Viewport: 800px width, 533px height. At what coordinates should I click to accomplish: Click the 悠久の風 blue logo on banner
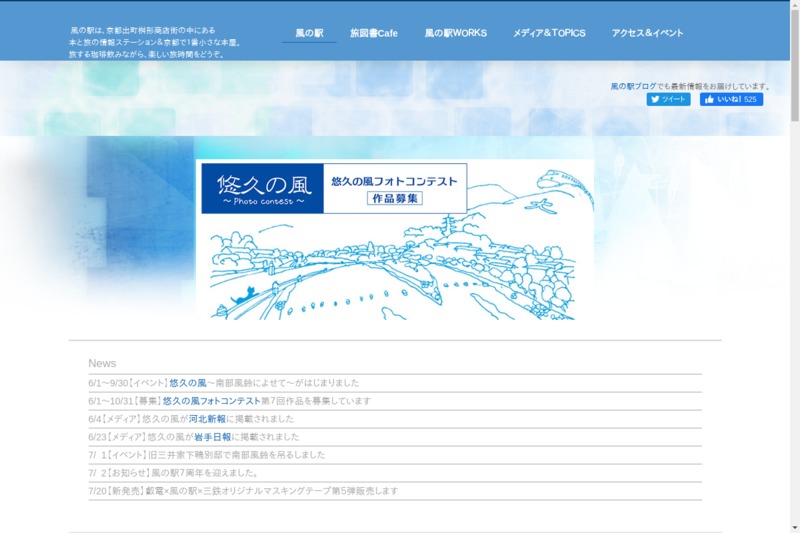262,188
